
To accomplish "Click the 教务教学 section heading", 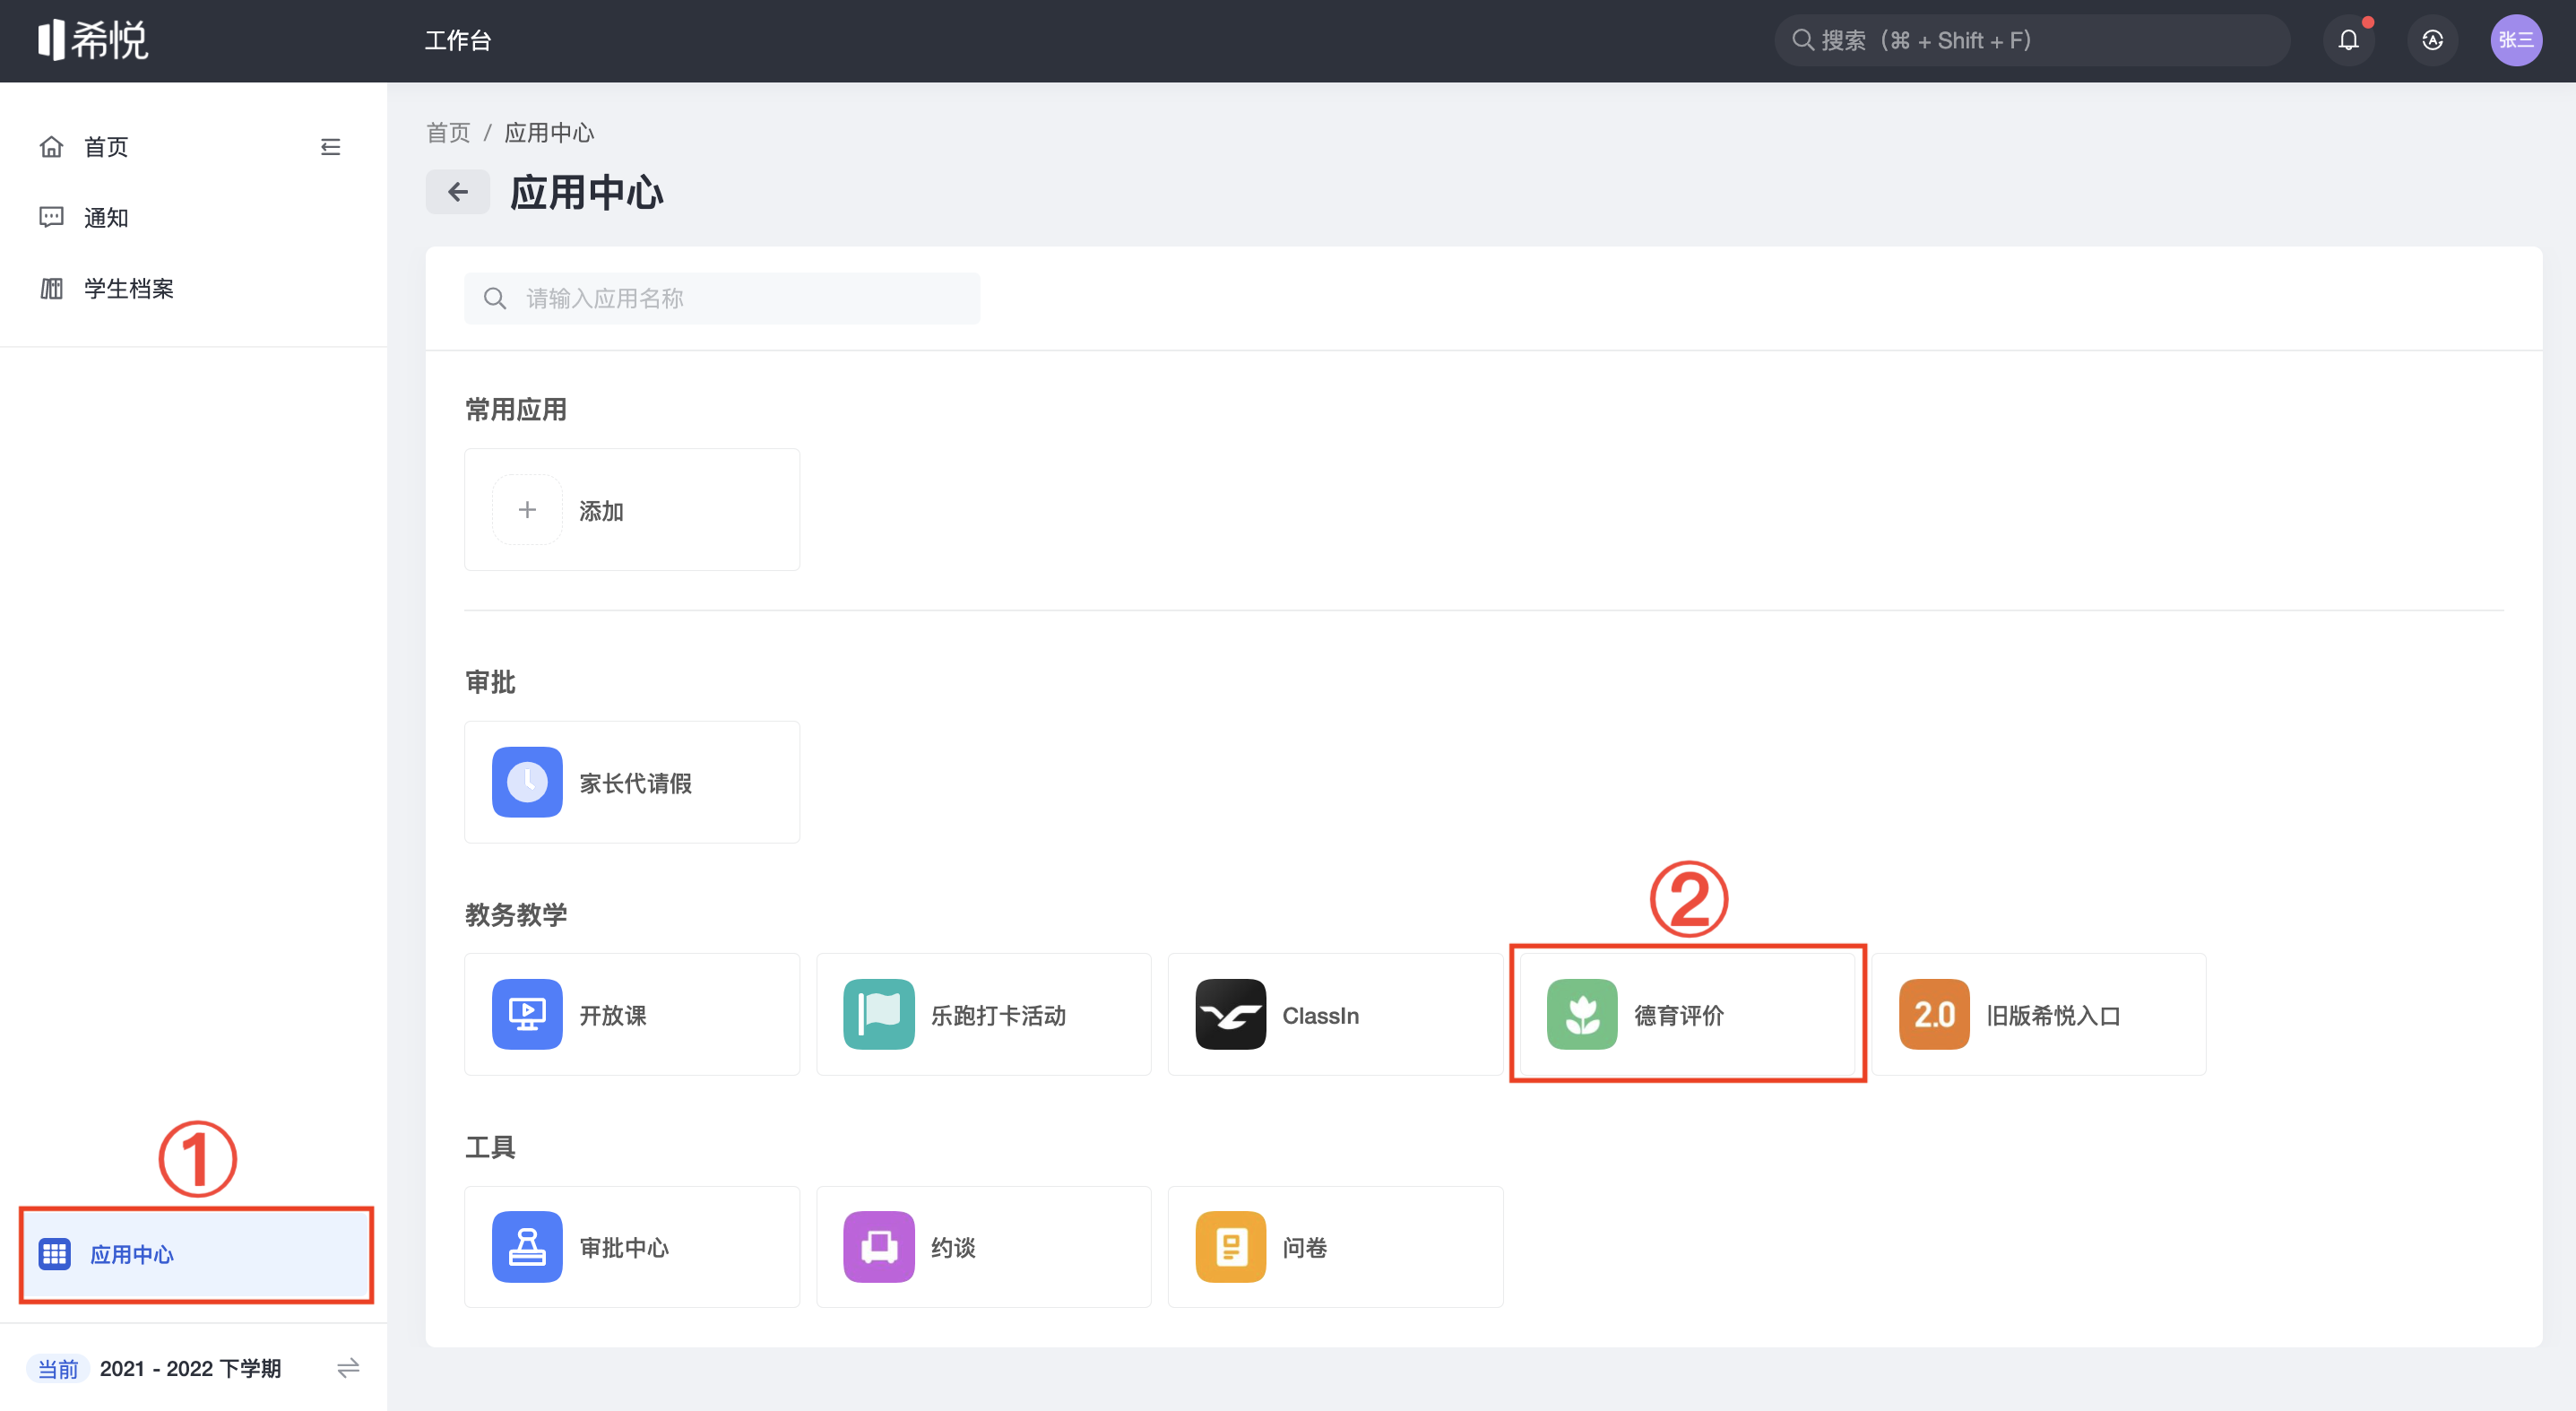I will (516, 914).
